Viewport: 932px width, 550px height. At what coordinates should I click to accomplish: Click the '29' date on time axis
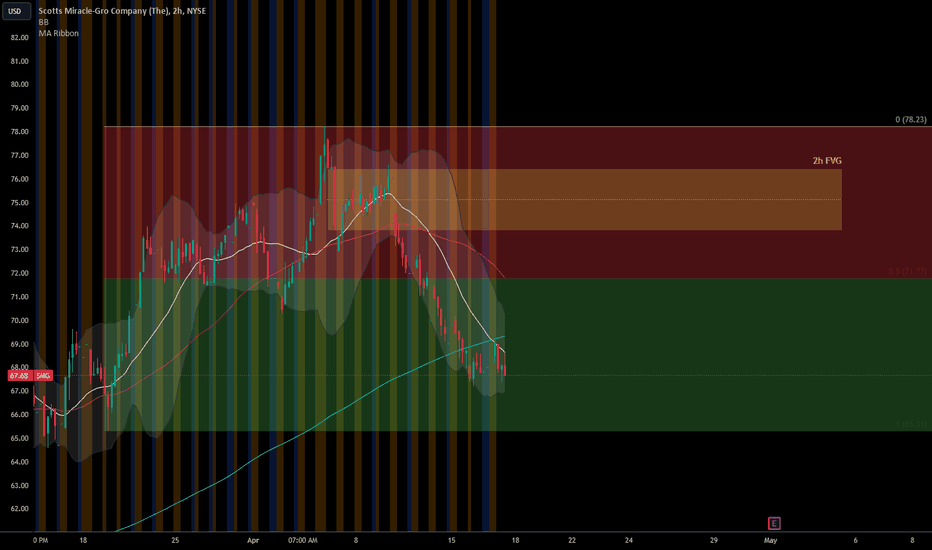(x=713, y=540)
